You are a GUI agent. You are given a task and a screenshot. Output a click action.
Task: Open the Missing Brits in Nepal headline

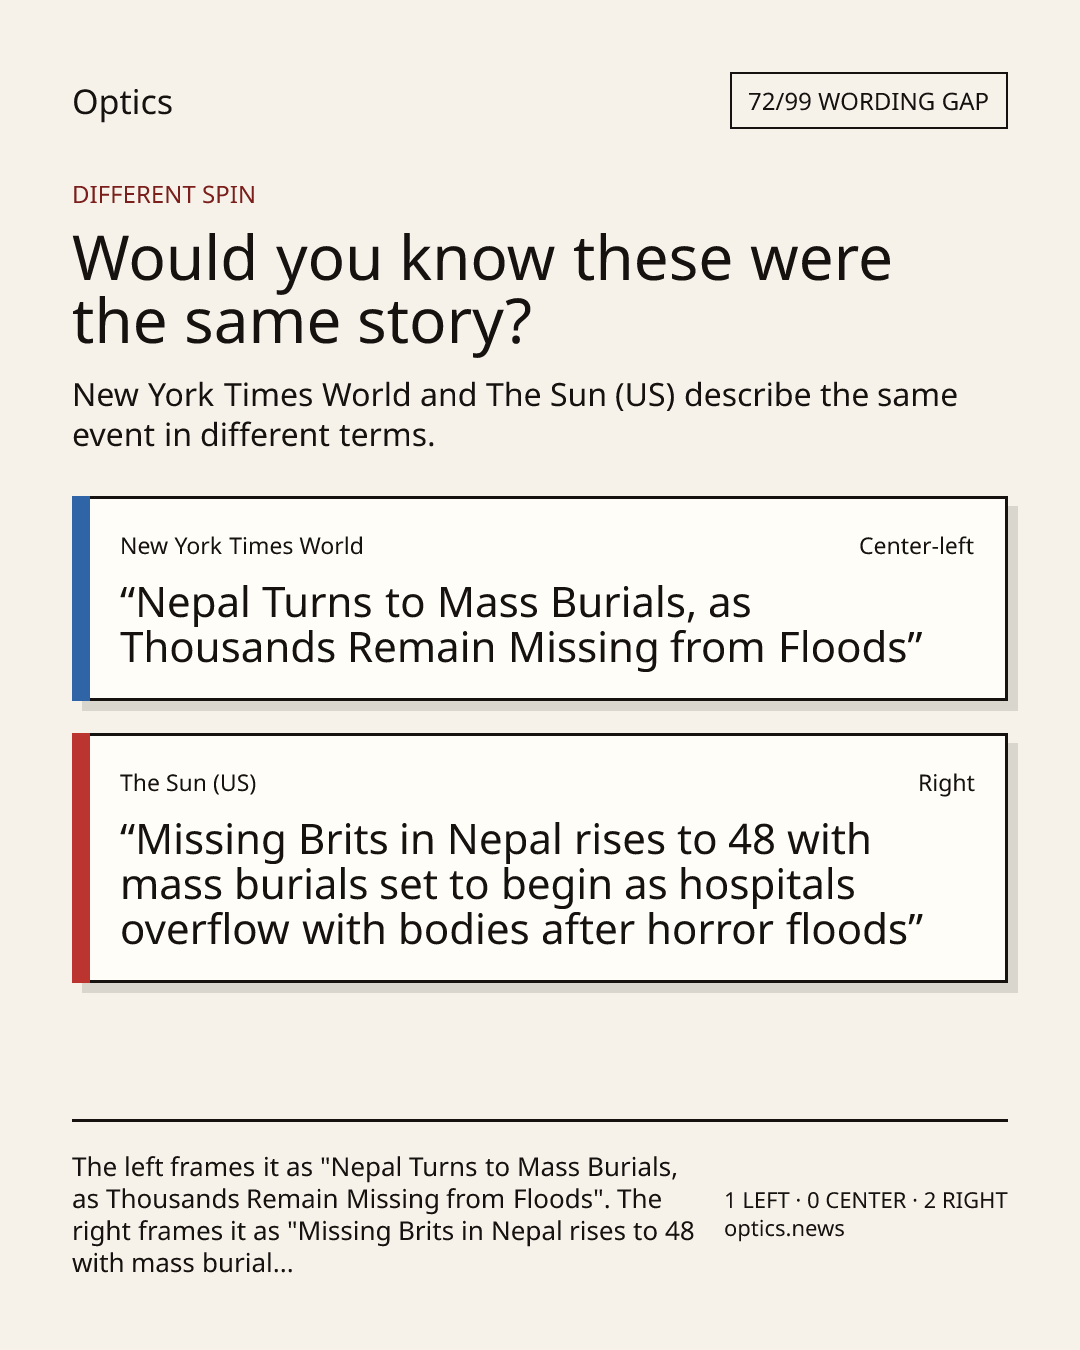click(522, 884)
